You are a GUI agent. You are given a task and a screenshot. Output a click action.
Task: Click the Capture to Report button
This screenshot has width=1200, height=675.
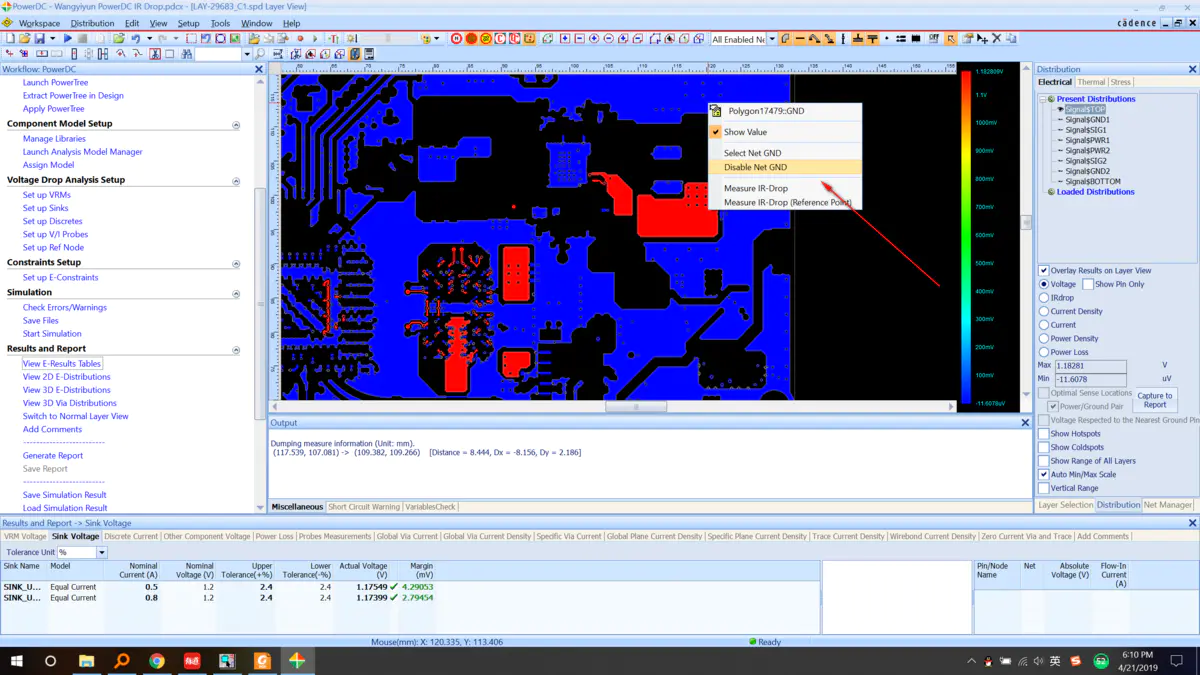coord(1155,400)
